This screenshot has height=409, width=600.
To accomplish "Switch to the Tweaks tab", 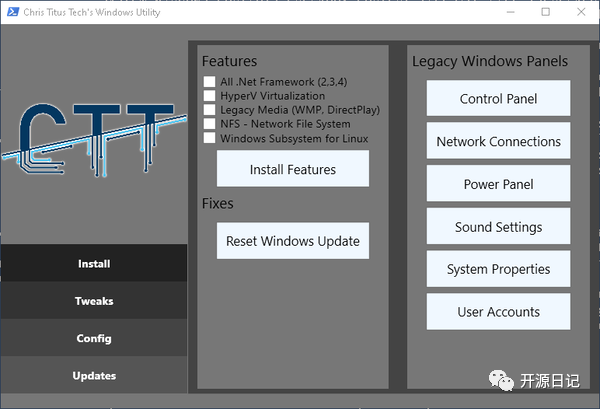I will pos(94,301).
